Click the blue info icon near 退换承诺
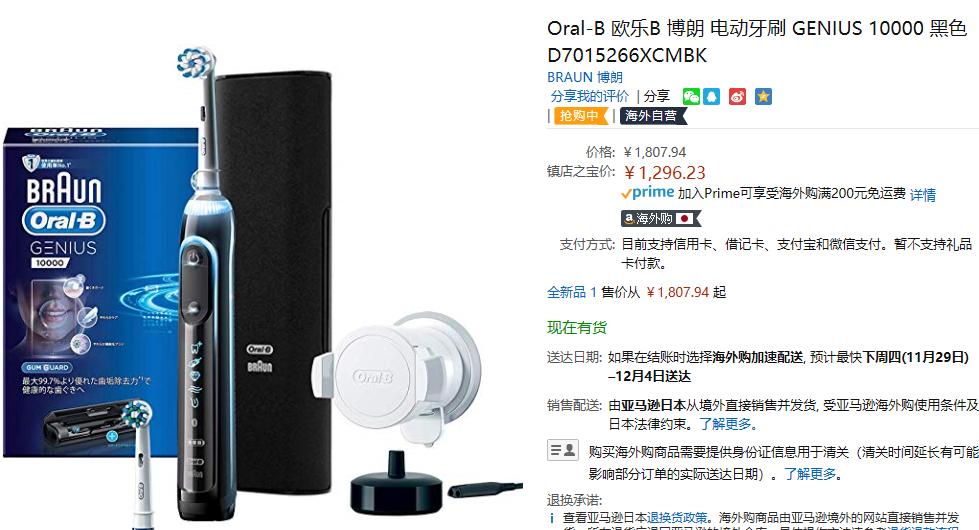Image resolution: width=979 pixels, height=530 pixels. (x=552, y=518)
